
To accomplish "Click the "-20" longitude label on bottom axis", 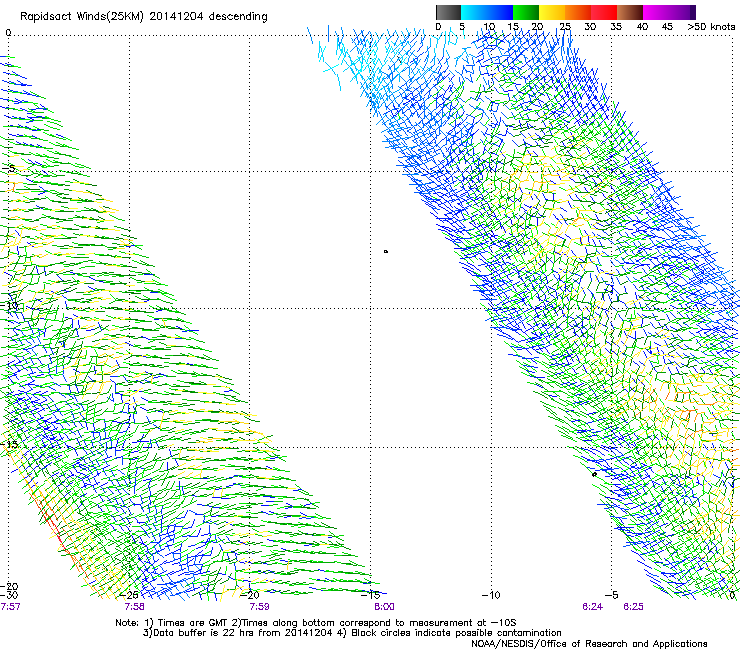I will pyautogui.click(x=250, y=595).
